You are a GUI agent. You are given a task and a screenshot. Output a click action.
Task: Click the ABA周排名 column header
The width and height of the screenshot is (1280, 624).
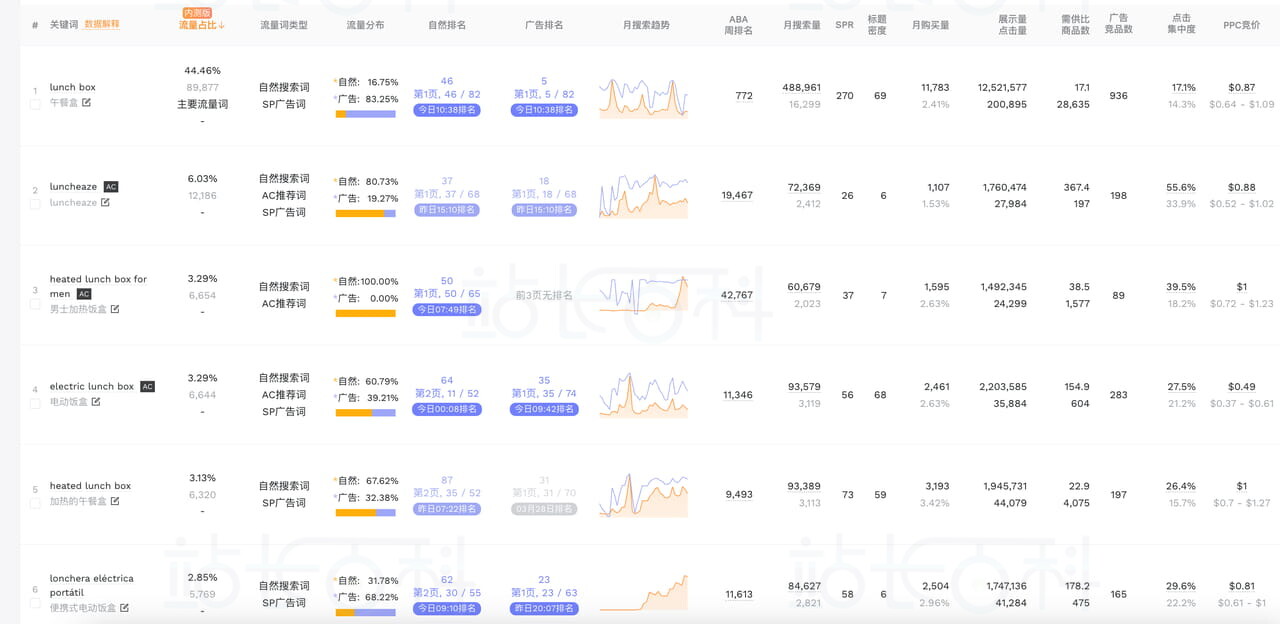click(738, 24)
